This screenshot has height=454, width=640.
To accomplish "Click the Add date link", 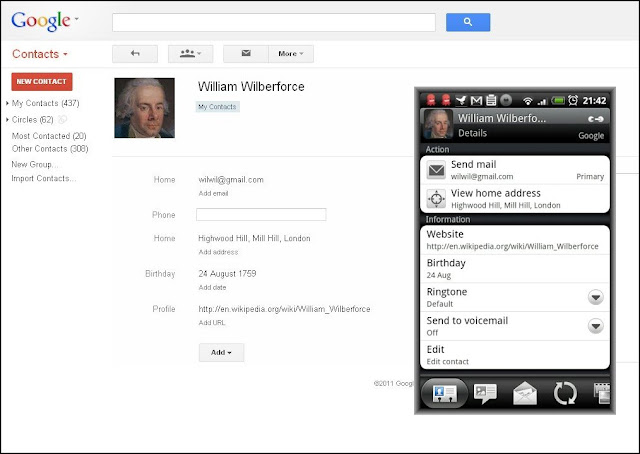I will pyautogui.click(x=212, y=287).
